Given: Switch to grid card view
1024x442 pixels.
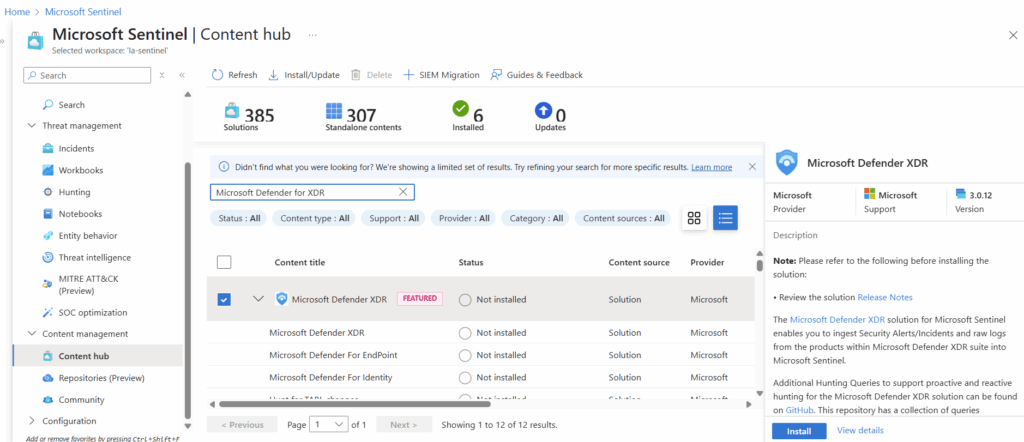Looking at the screenshot, I should (694, 218).
